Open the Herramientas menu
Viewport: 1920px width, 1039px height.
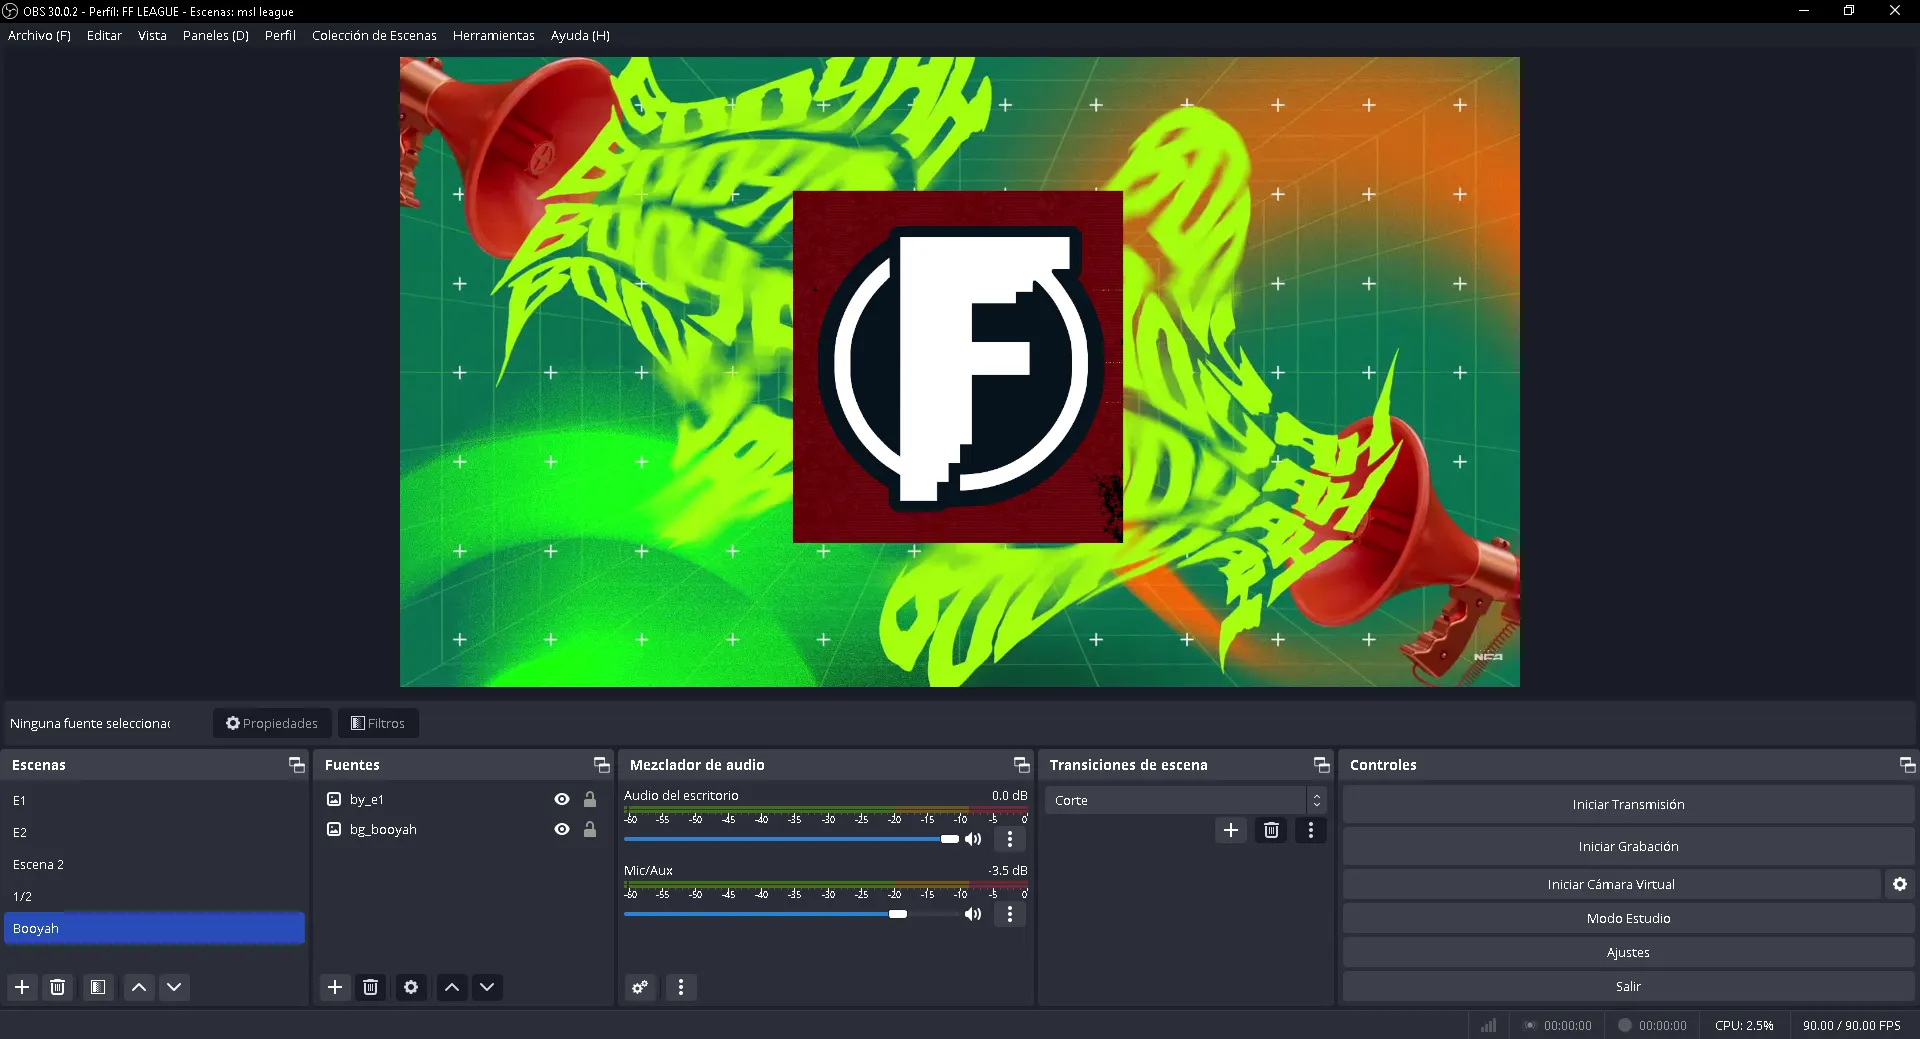pyautogui.click(x=493, y=35)
